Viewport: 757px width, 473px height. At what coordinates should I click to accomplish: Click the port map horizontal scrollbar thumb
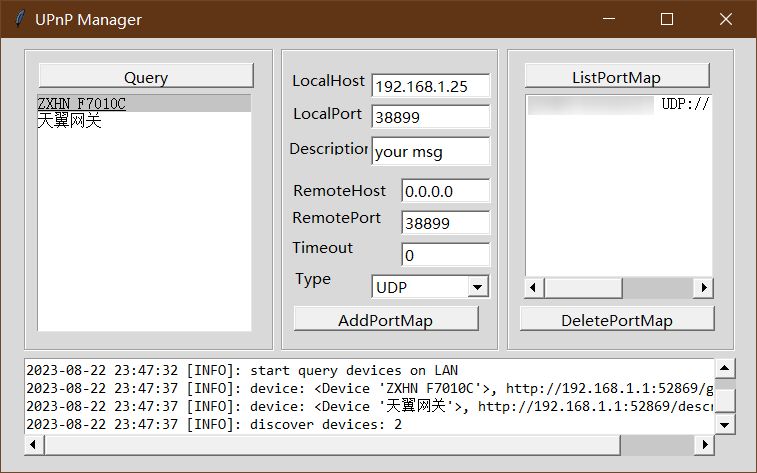(583, 288)
